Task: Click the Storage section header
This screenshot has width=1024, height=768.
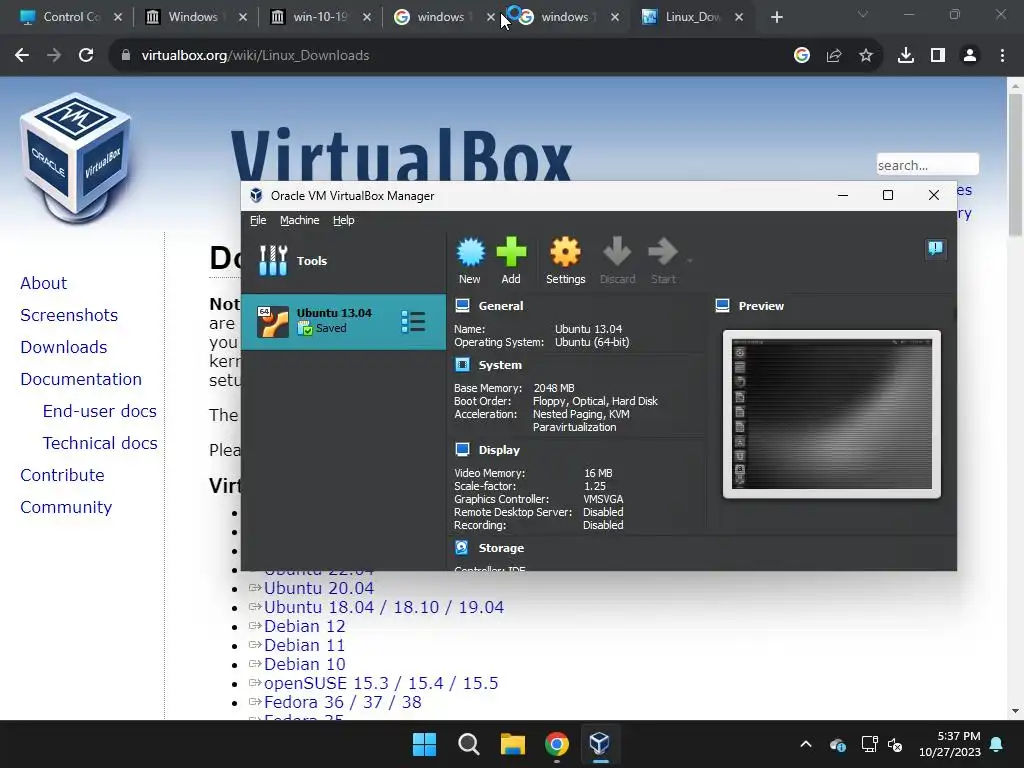Action: click(501, 548)
